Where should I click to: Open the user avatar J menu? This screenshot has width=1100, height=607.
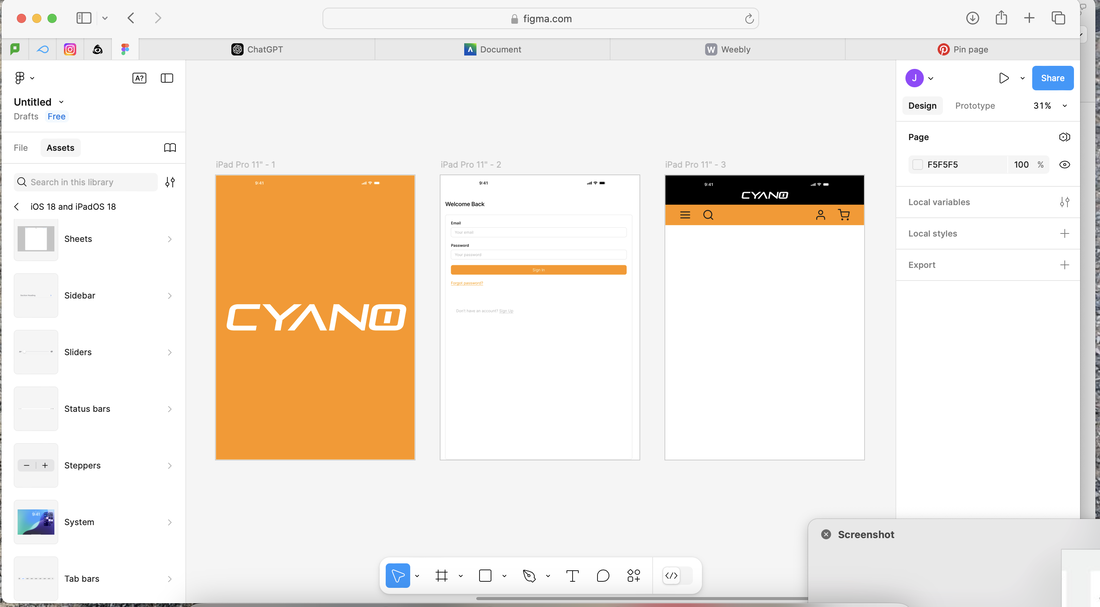[919, 78]
